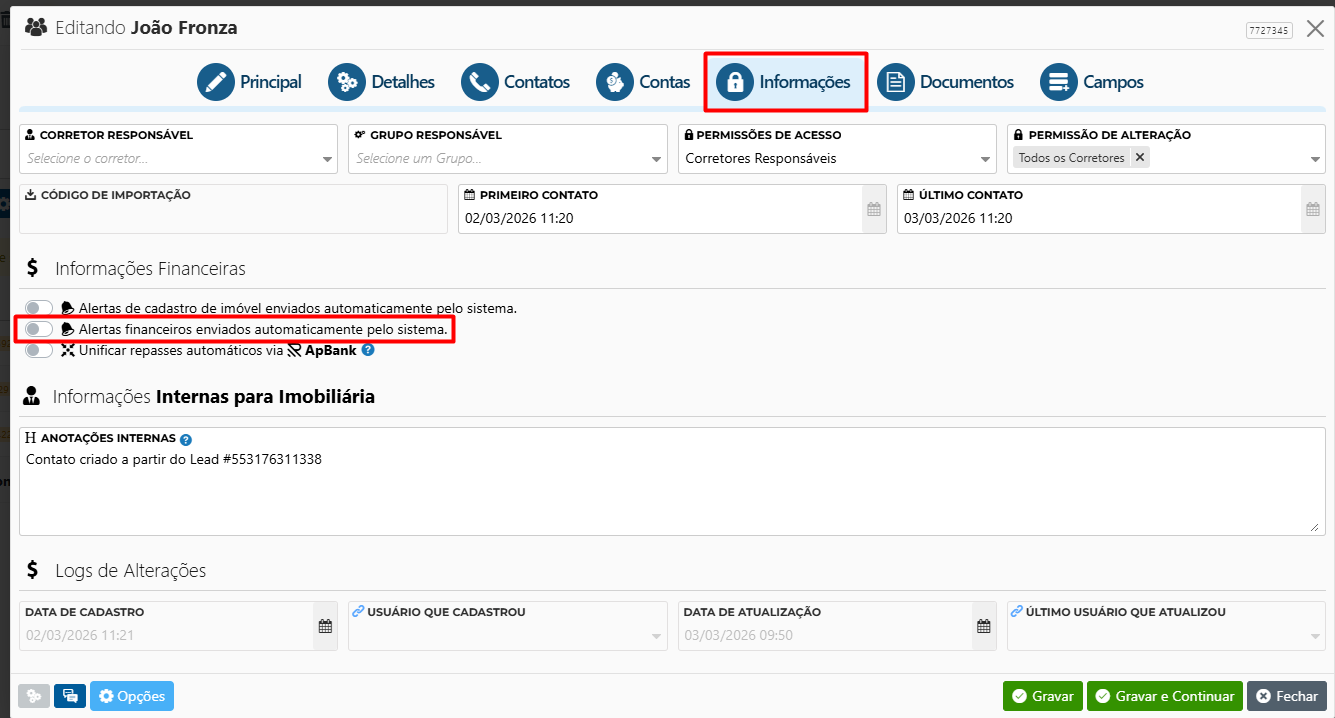Click ApBank help question mark icon

point(368,350)
